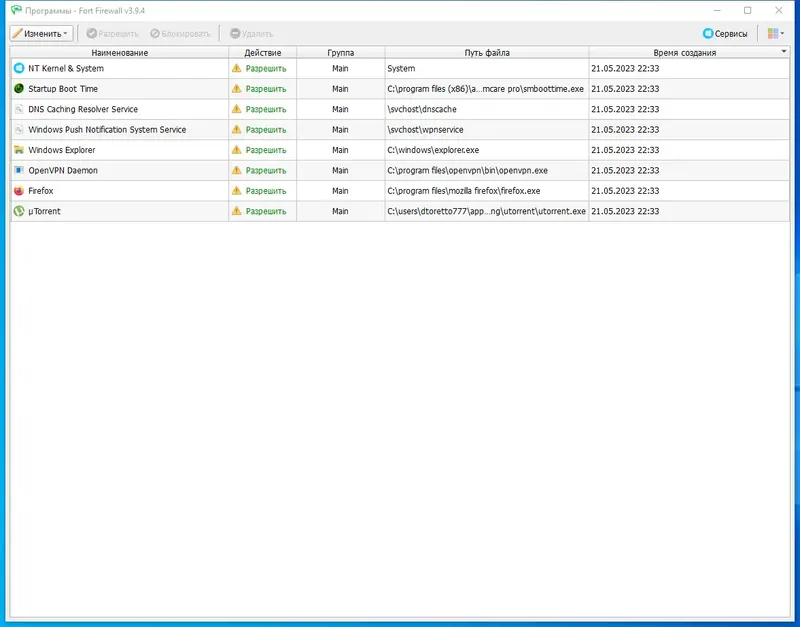
Task: Sort by the Группа column header
Action: coord(341,53)
